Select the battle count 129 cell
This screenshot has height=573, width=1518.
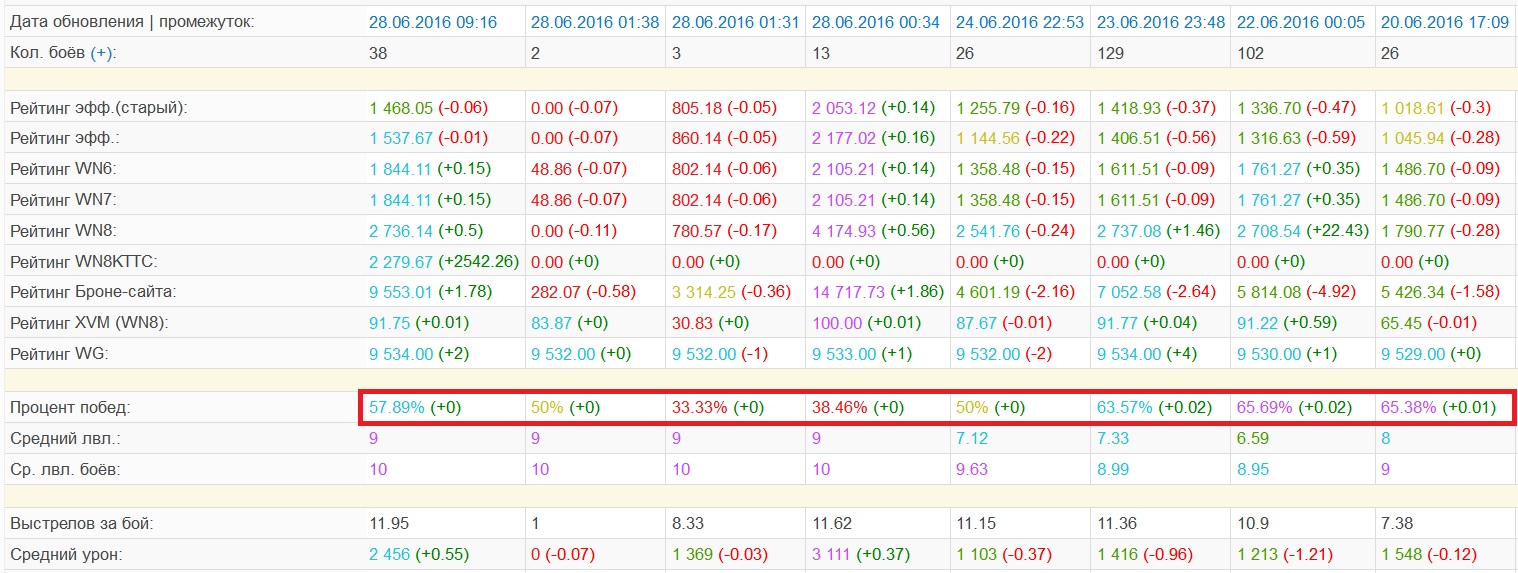(1110, 53)
